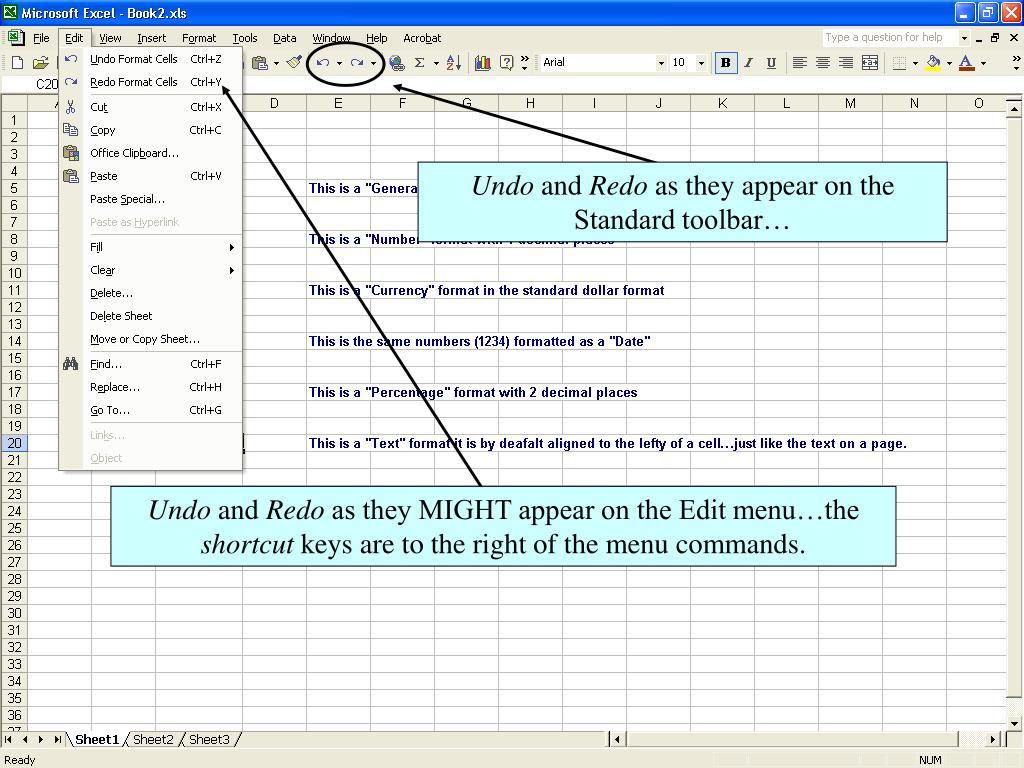The image size is (1024, 768).
Task: Click the Excel workbook icon beside File menu
Action: (x=16, y=37)
